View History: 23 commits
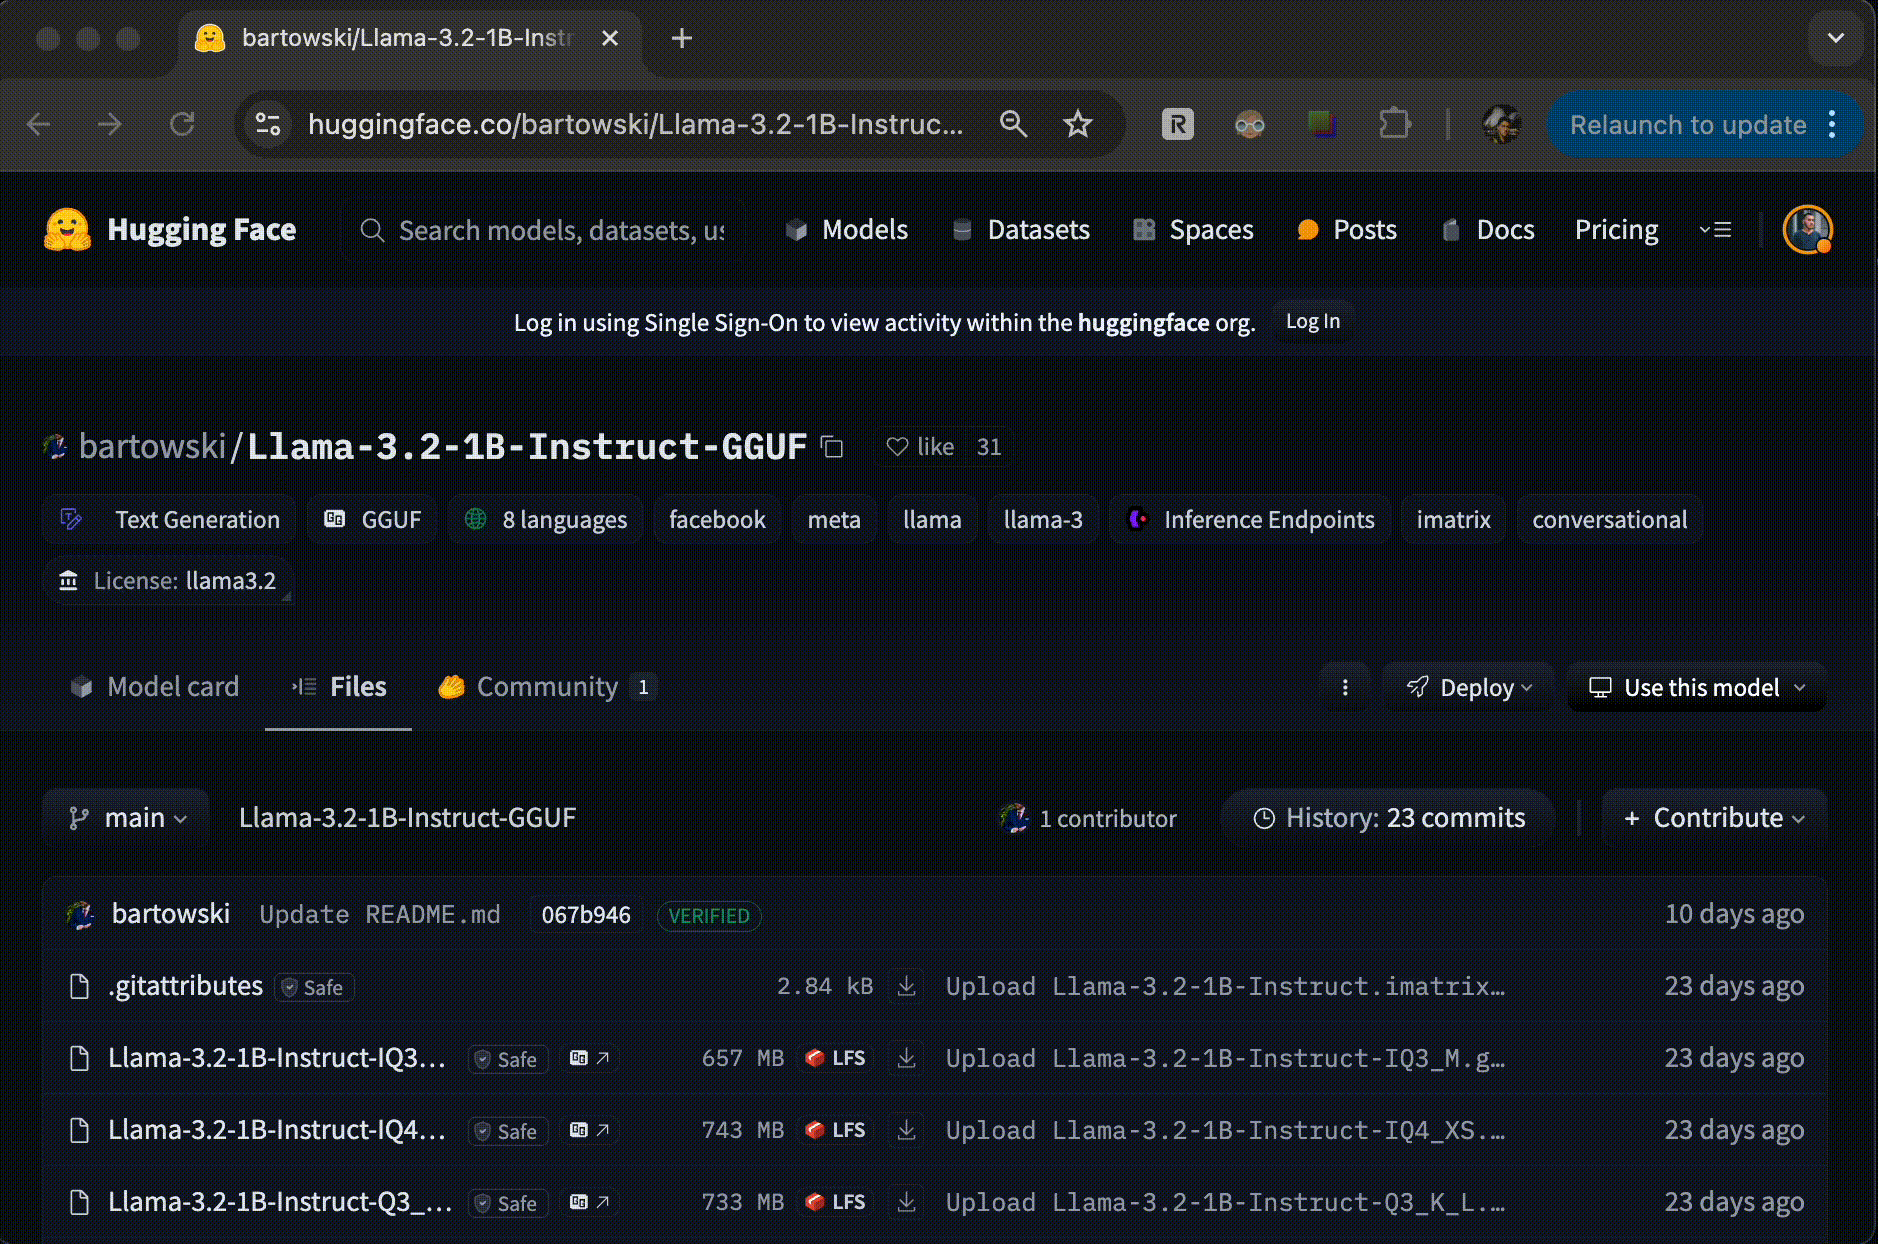1878x1244 pixels. click(x=1388, y=818)
